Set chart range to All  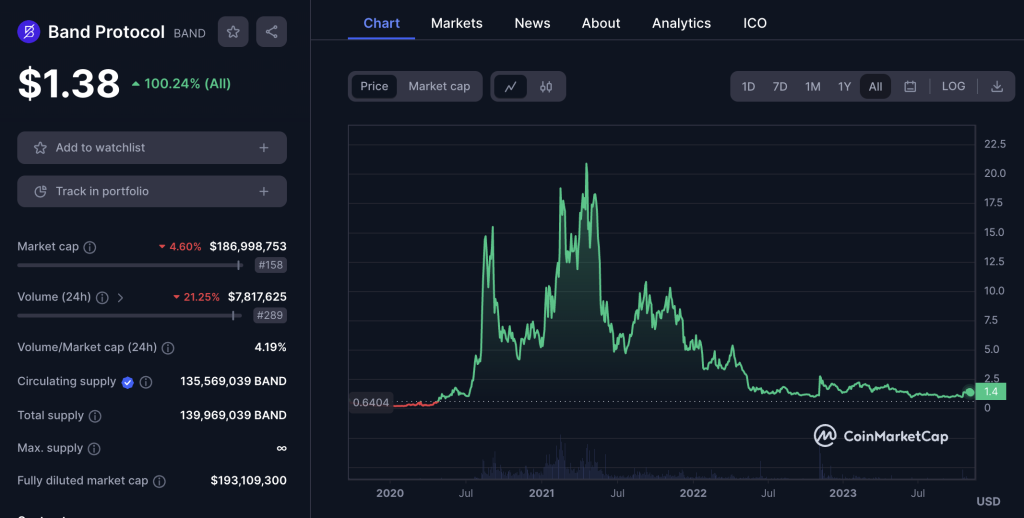coord(876,86)
